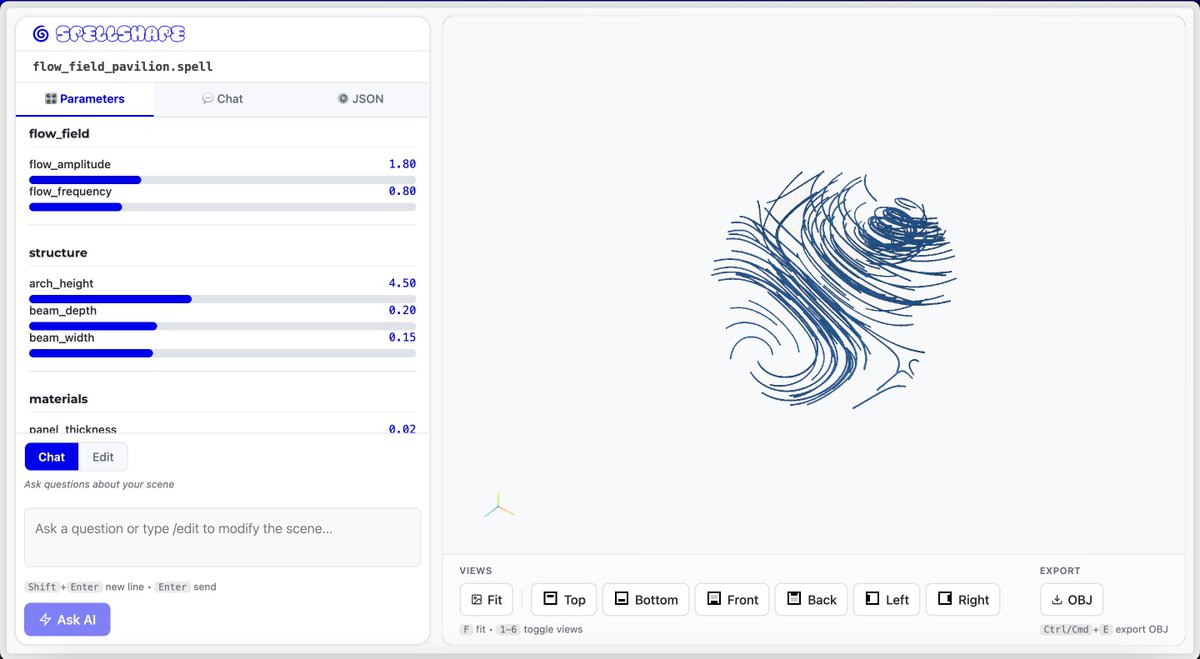Screen dimensions: 1200x659
Task: Export the model as OBJ
Action: [1072, 600]
